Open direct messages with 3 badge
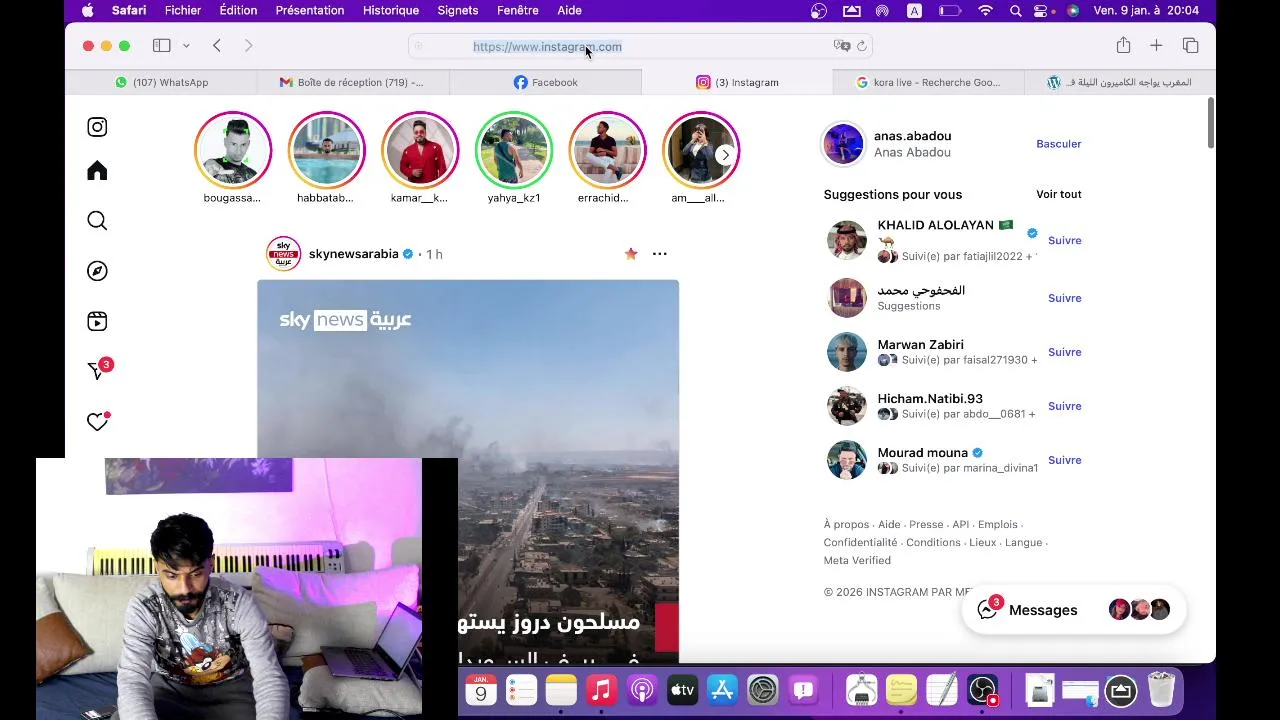The image size is (1280, 720). (x=99, y=369)
